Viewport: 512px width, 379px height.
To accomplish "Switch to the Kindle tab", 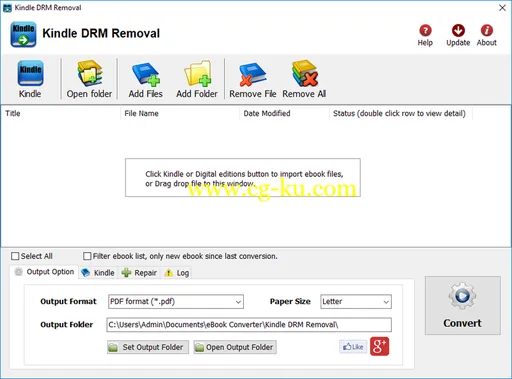I will [x=98, y=273].
